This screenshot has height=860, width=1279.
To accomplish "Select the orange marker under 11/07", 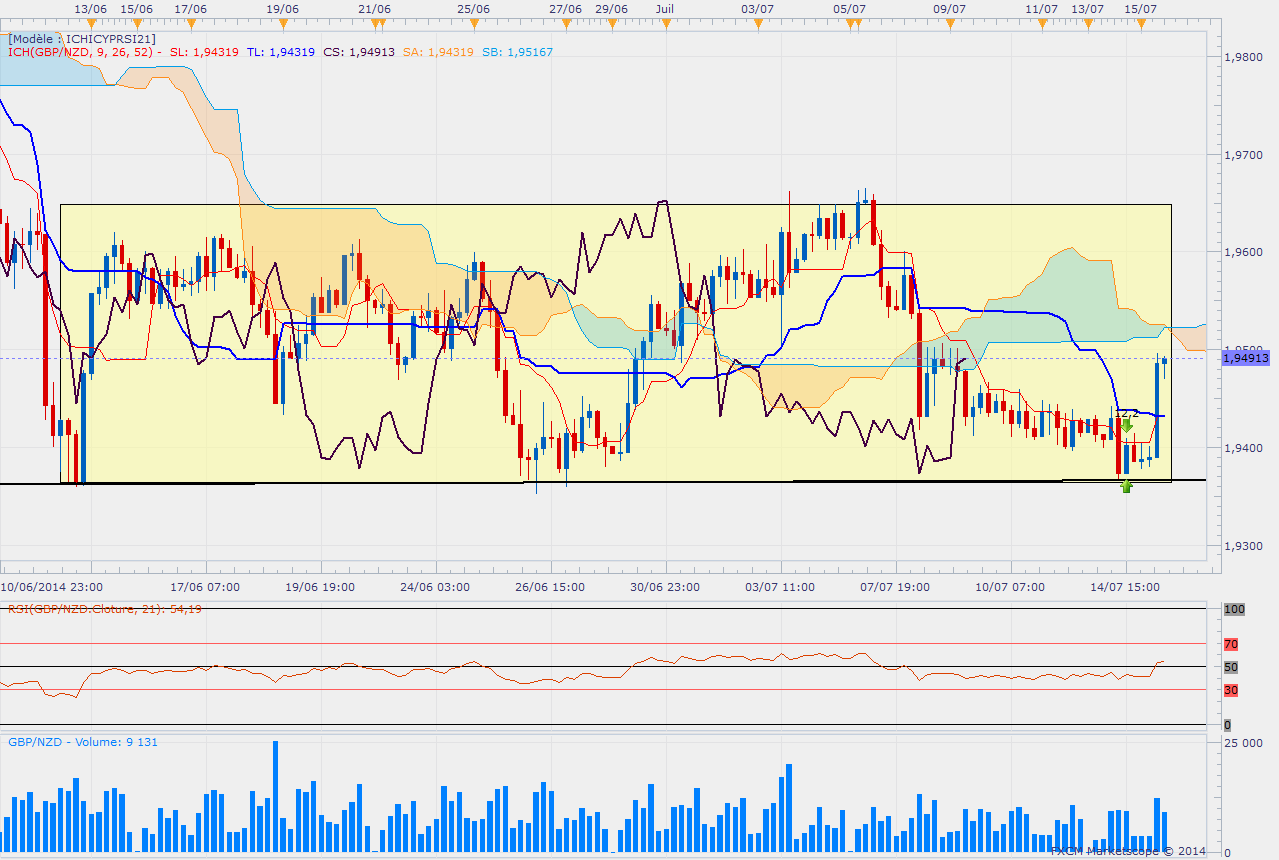I will (x=1042, y=23).
